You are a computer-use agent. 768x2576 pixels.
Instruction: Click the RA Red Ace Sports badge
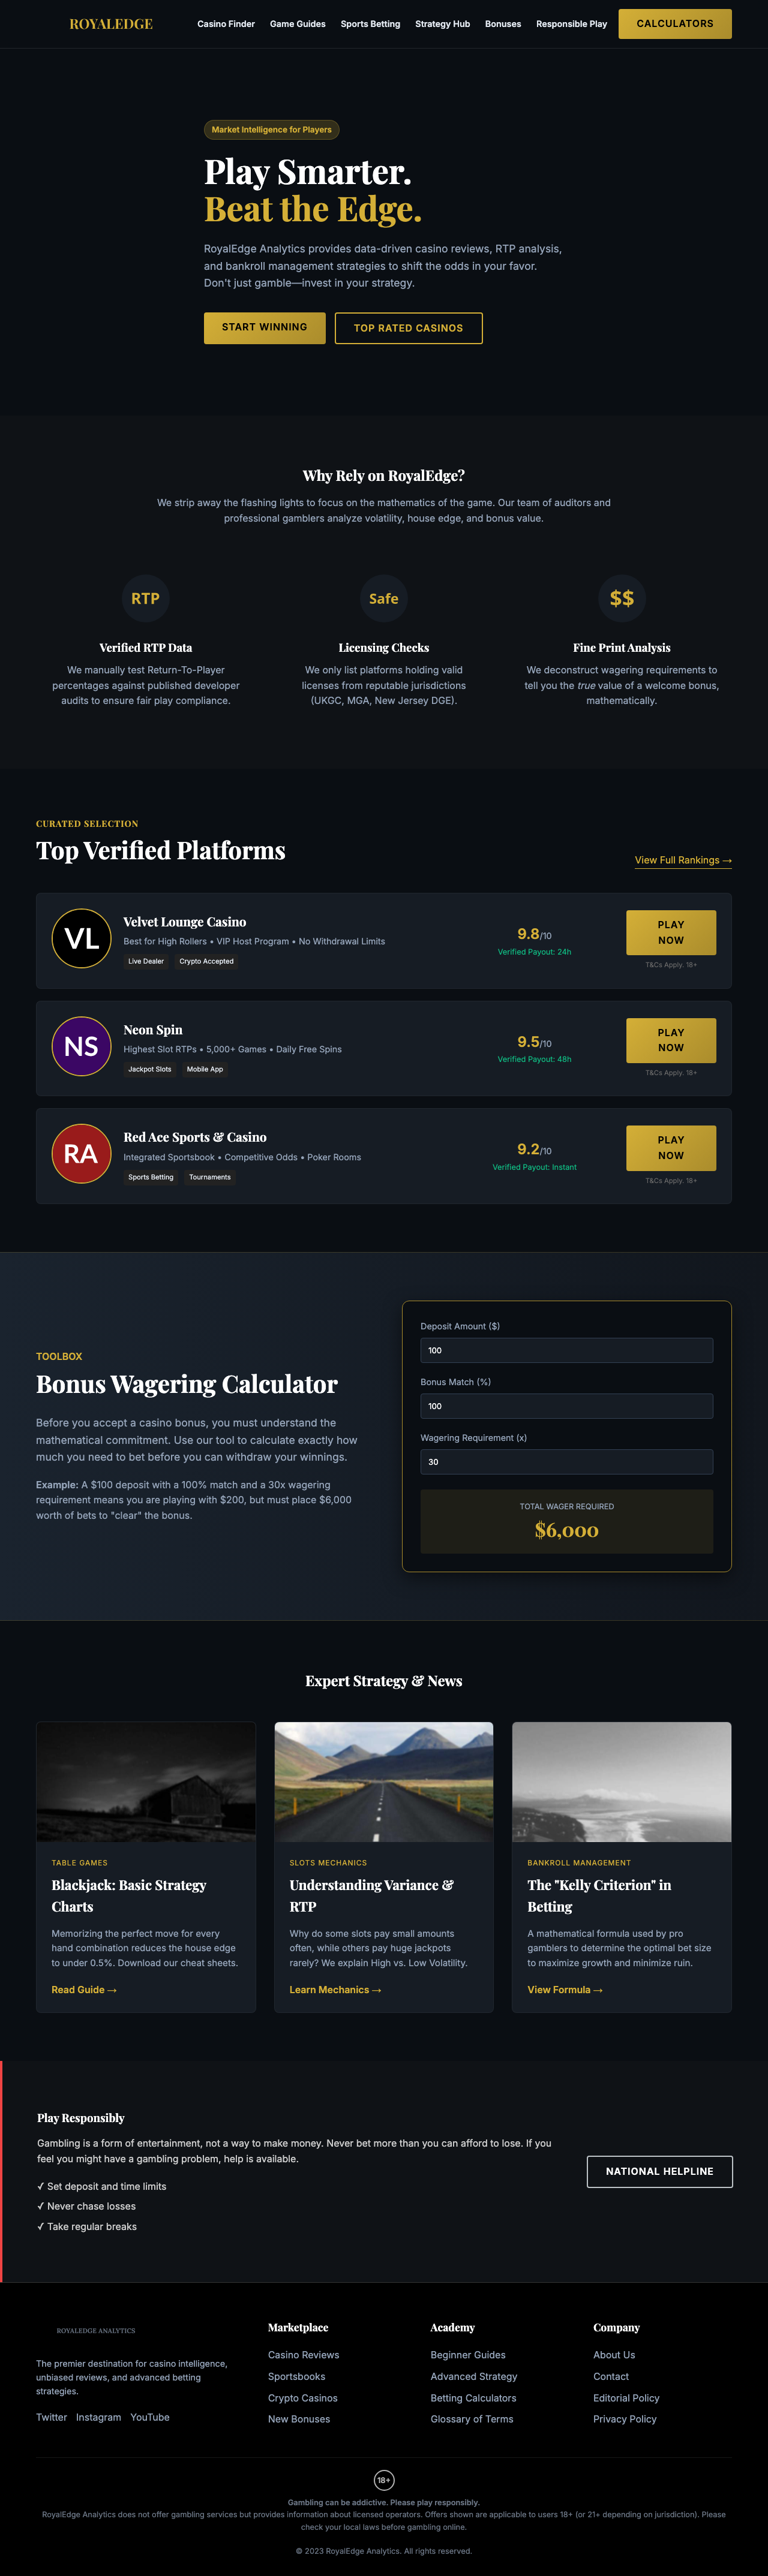click(81, 1154)
